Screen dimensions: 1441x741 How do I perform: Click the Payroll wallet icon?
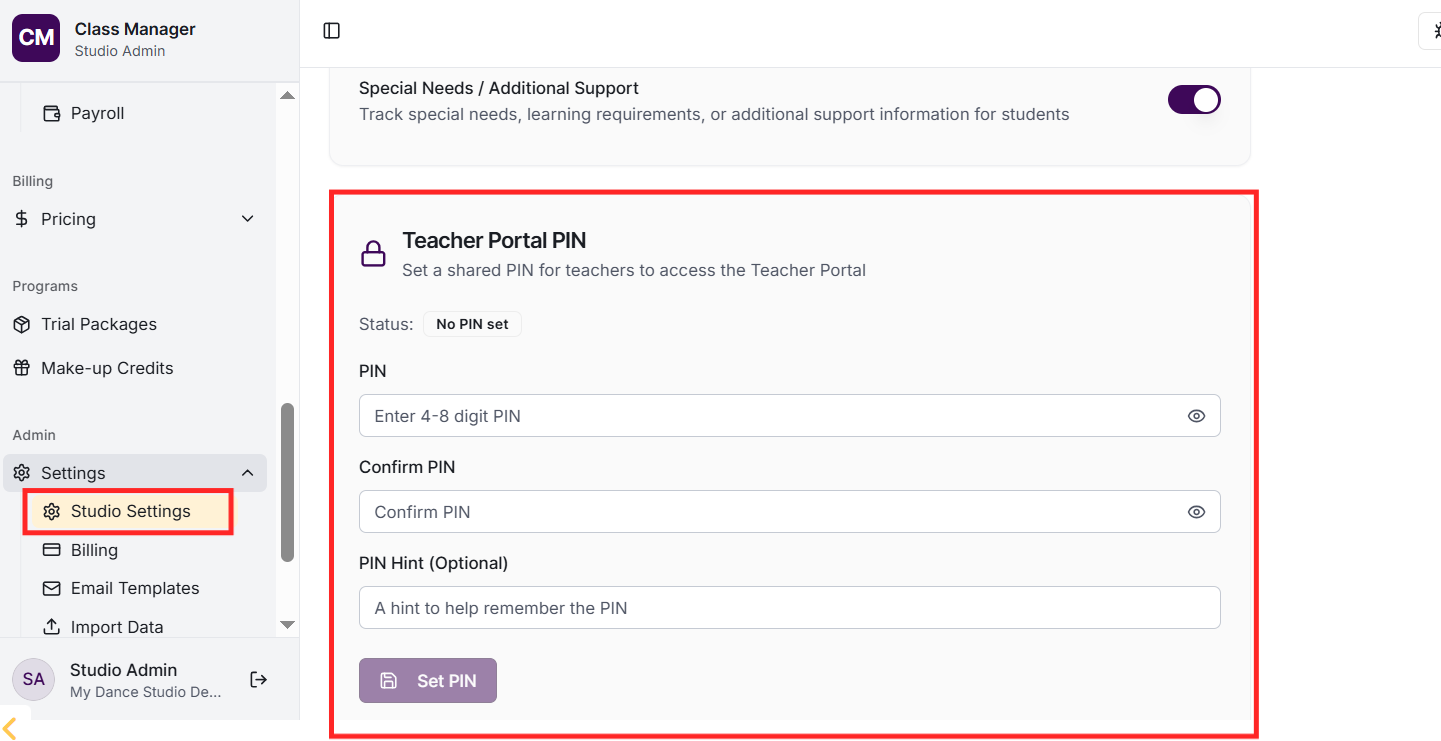pyautogui.click(x=52, y=113)
